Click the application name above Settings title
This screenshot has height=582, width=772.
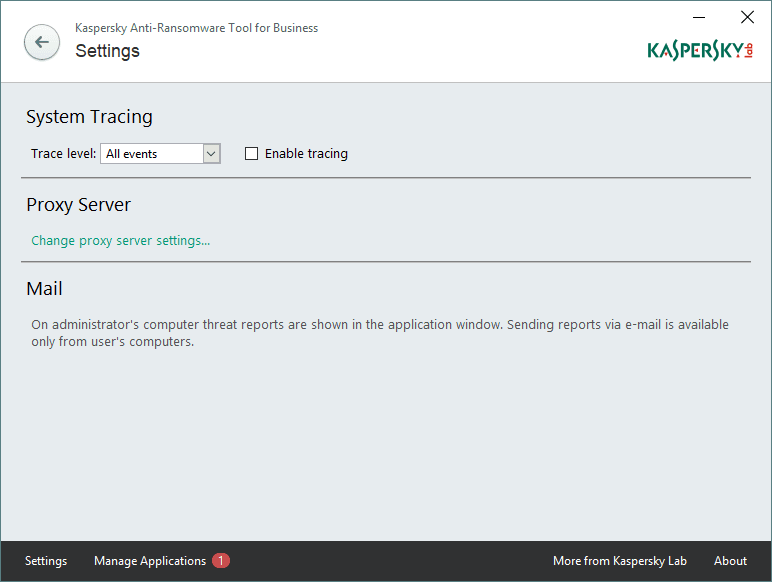point(196,28)
